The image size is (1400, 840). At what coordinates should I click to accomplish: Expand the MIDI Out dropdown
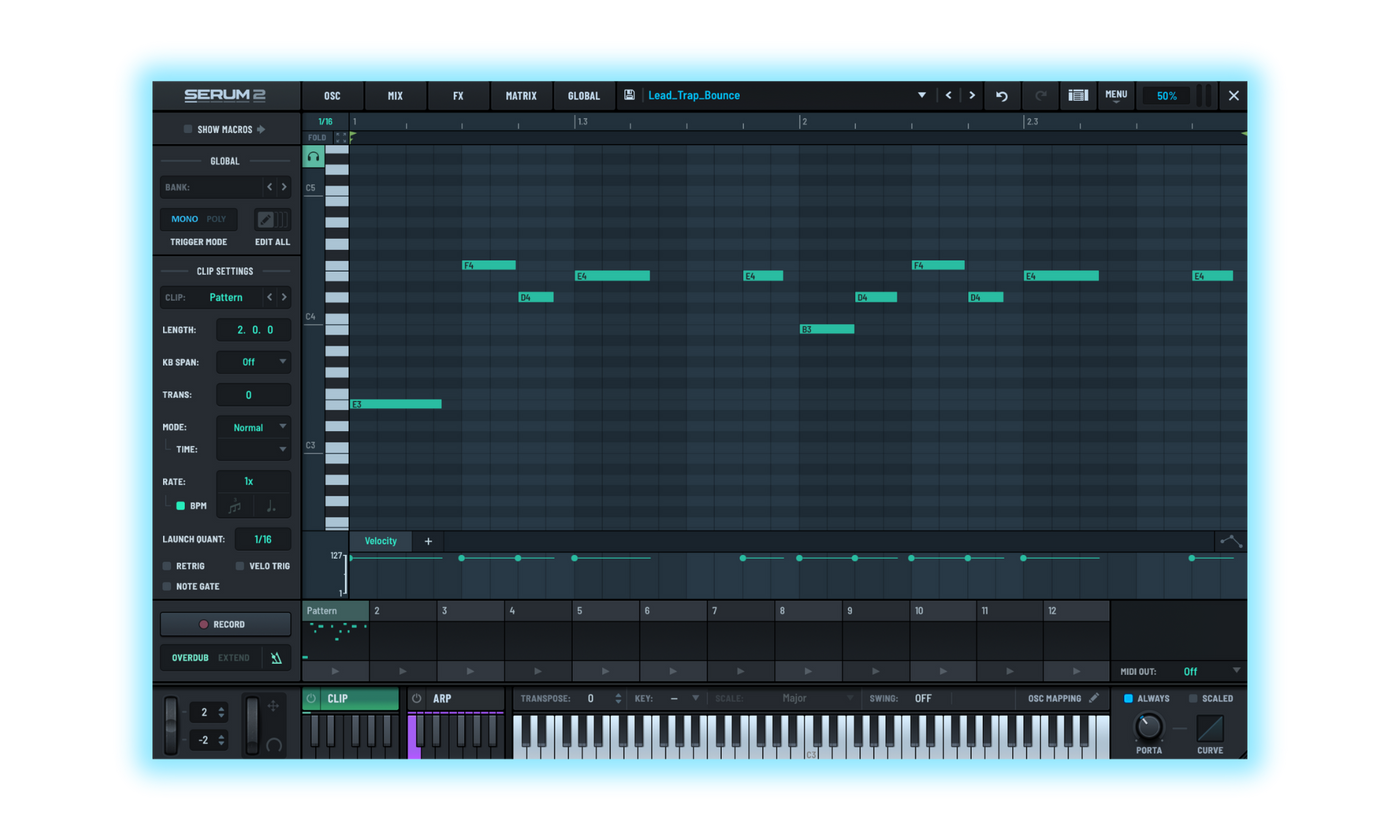tap(1211, 671)
